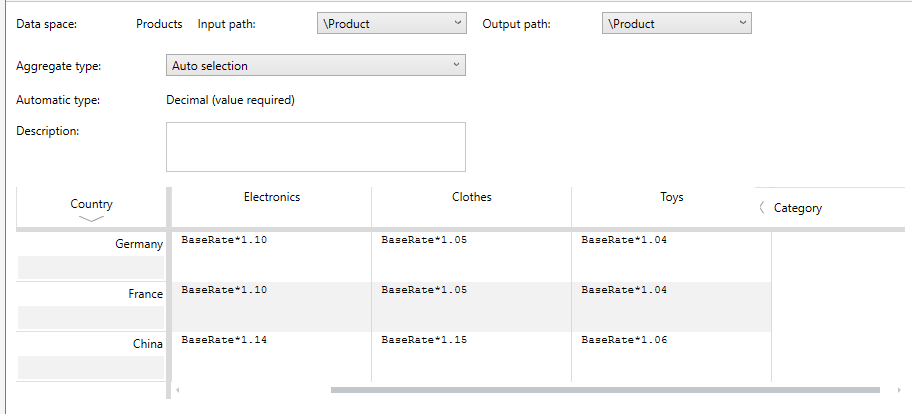Select the France row header
912x414 pixels.
145,294
